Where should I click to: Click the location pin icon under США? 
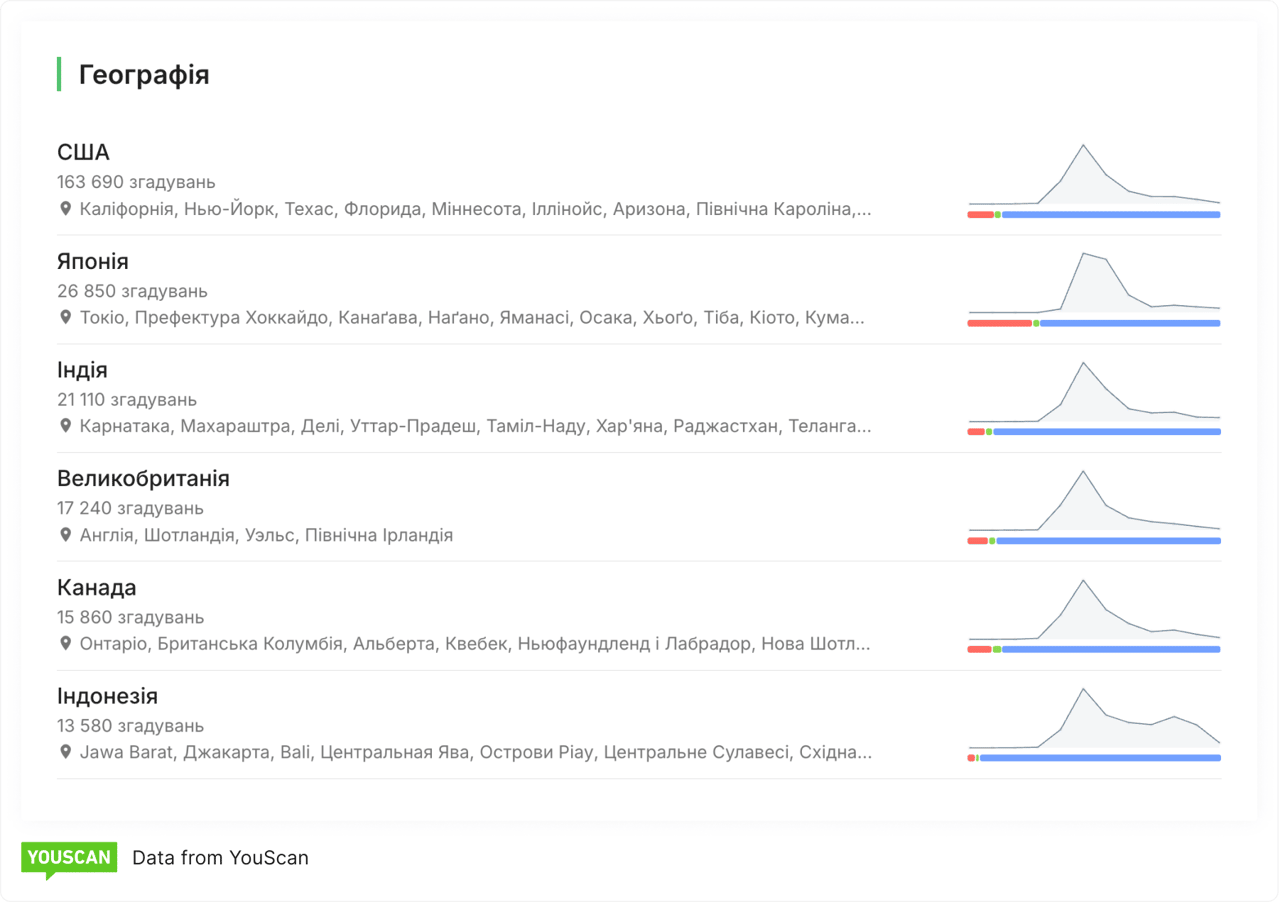(x=66, y=209)
